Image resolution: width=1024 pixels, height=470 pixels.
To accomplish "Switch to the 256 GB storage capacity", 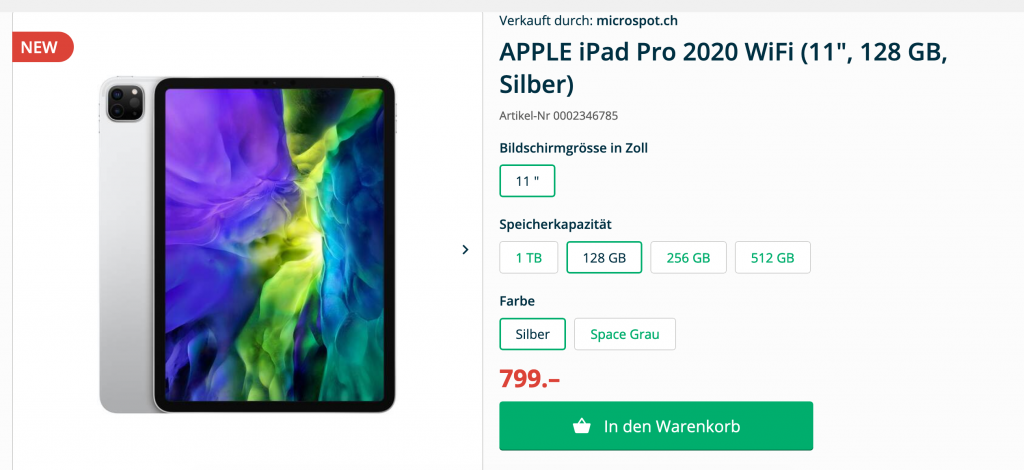I will [x=688, y=257].
